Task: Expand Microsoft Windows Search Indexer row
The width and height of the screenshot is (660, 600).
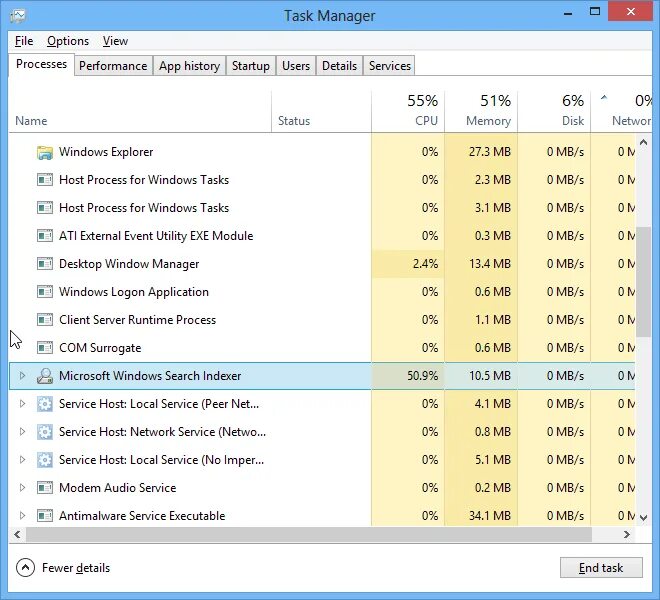Action: 22,376
